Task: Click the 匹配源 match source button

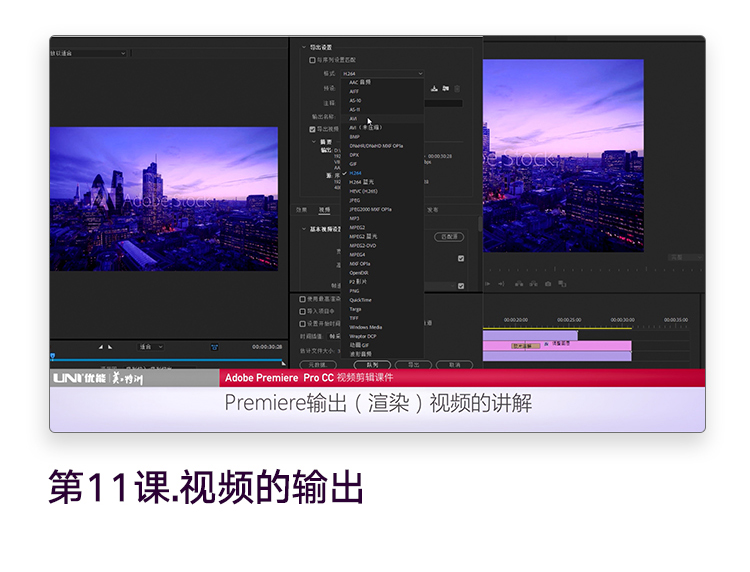Action: point(449,237)
